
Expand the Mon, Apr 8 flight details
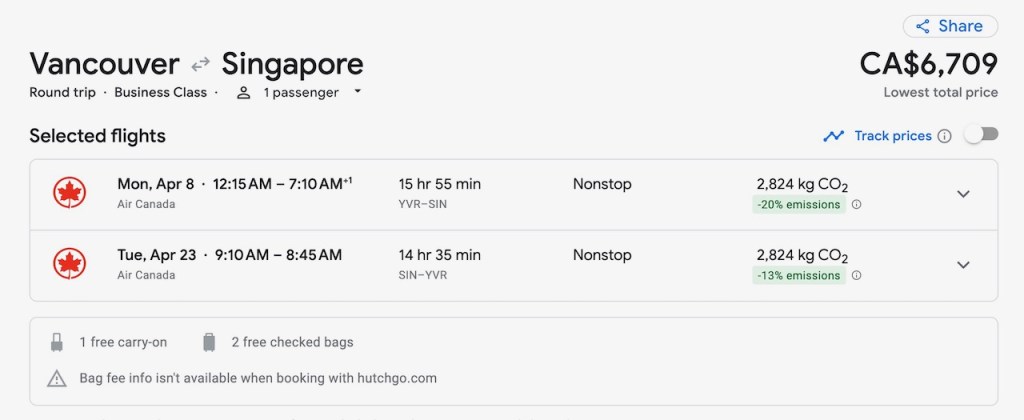tap(963, 194)
